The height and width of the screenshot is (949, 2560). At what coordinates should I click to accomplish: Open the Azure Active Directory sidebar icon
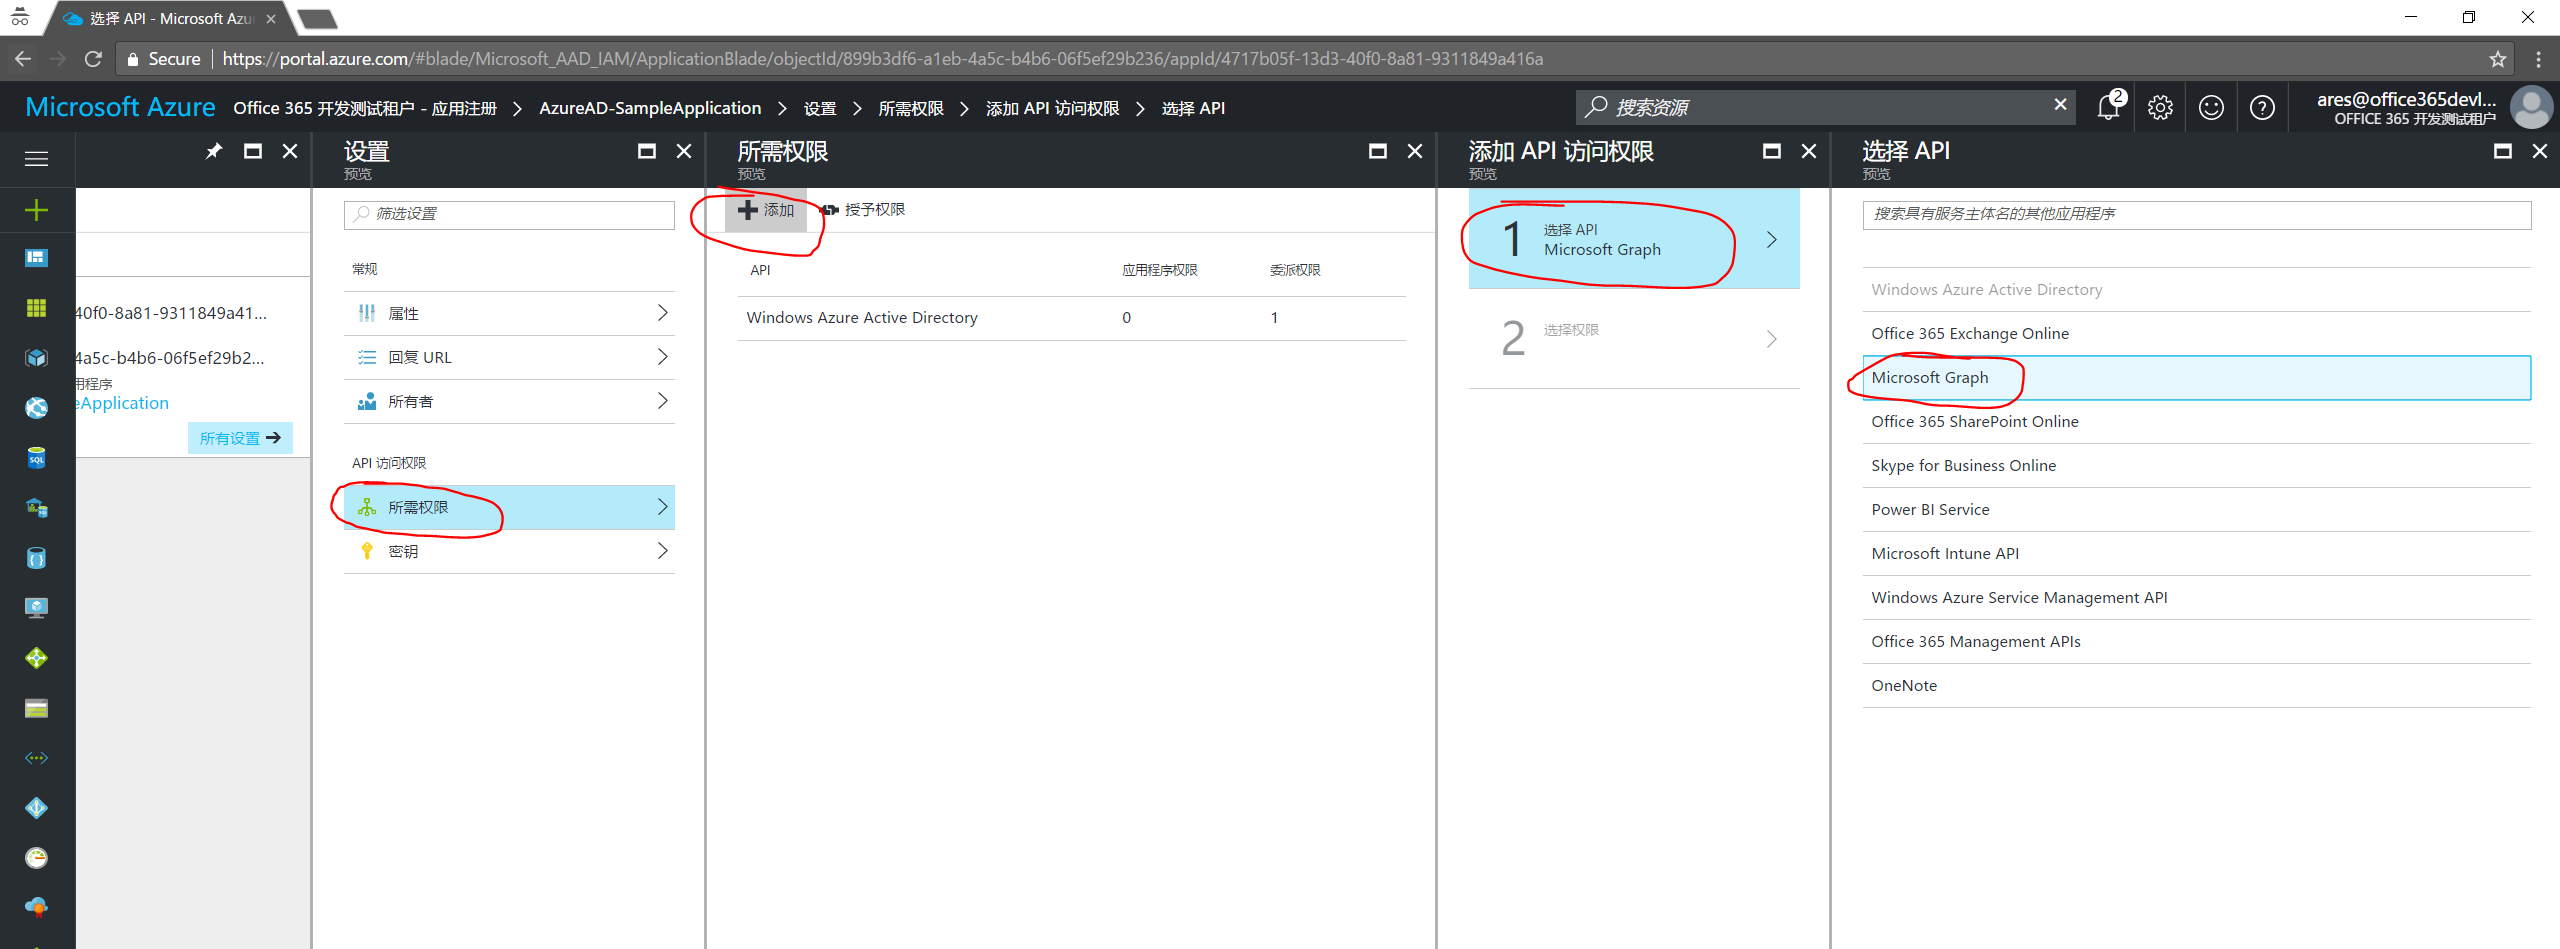click(x=36, y=808)
